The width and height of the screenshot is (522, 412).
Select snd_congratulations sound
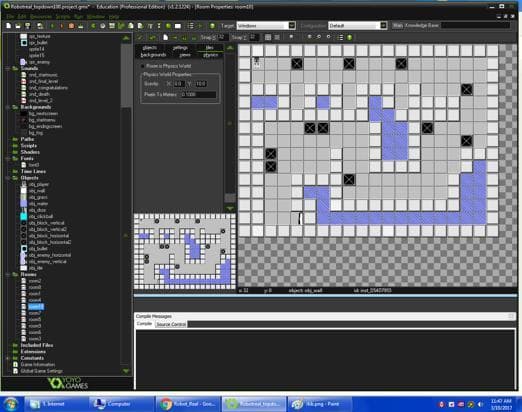(48, 88)
